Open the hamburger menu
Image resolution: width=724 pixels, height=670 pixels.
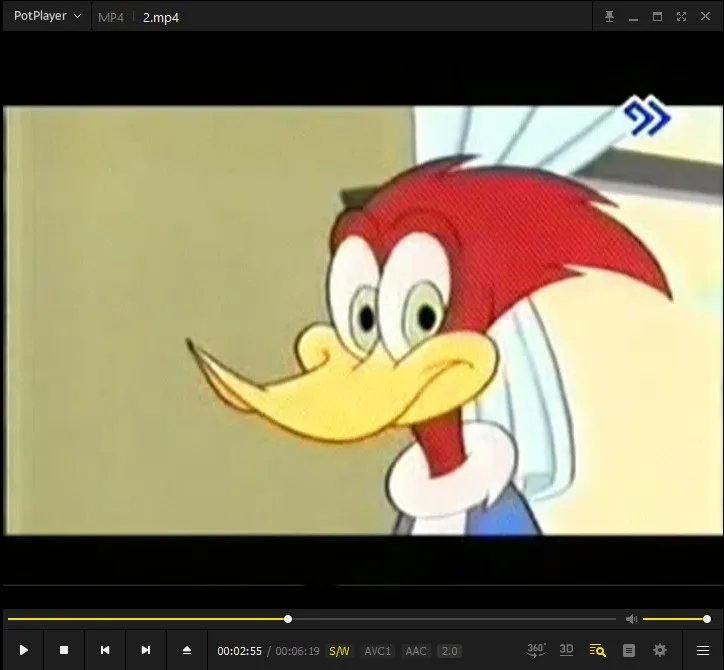(703, 650)
